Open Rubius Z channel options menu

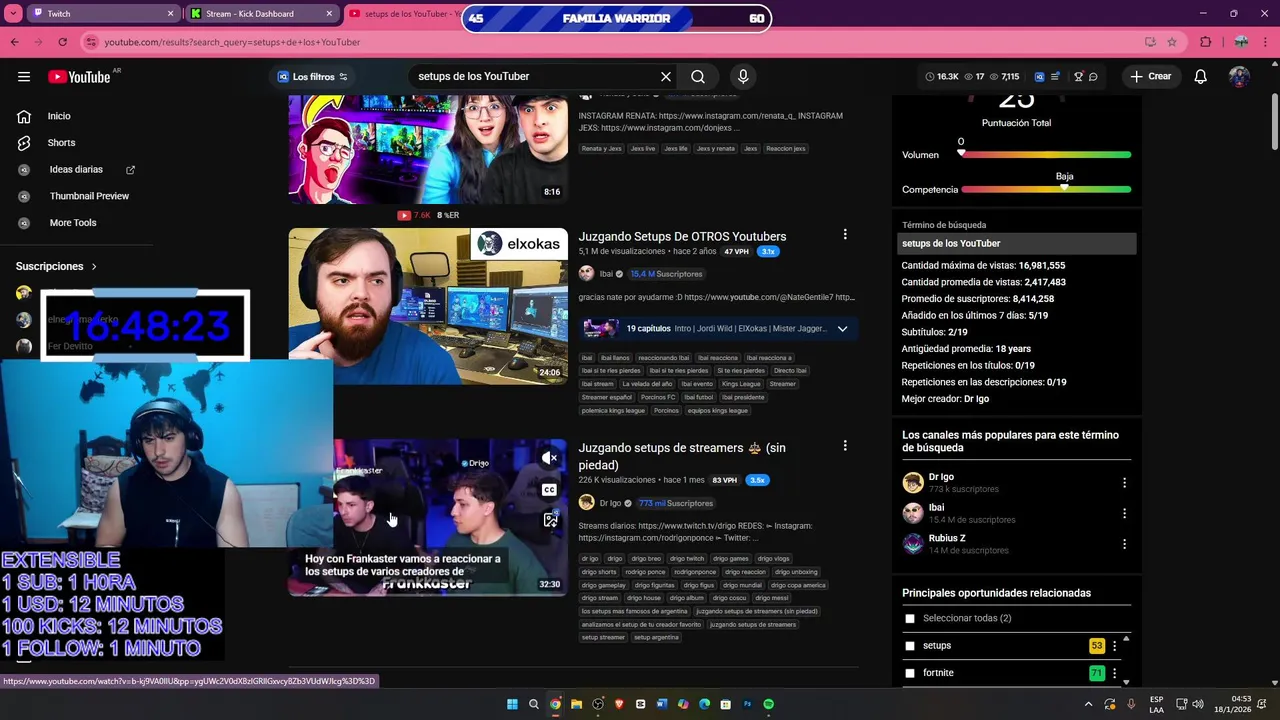pyautogui.click(x=1124, y=544)
